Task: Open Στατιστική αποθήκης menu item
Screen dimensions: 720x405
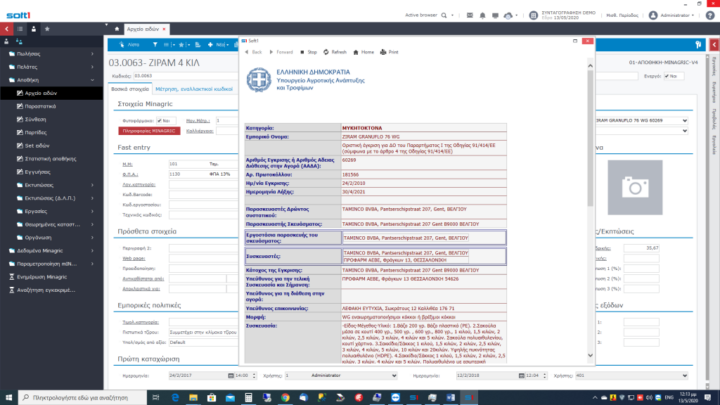Action: point(51,159)
